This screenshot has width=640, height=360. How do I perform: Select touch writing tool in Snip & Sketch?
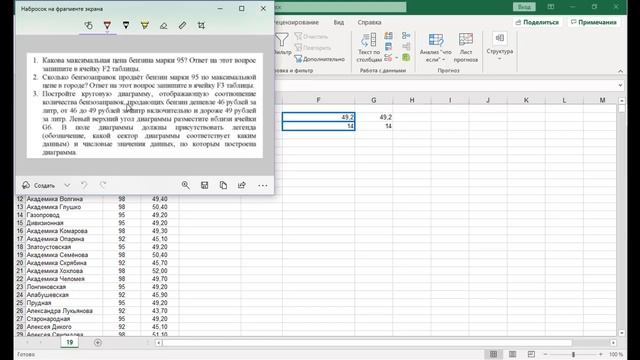pyautogui.click(x=88, y=25)
